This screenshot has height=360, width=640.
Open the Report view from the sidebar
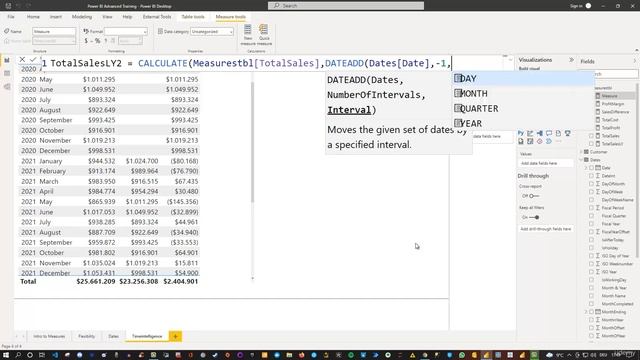click(7, 60)
